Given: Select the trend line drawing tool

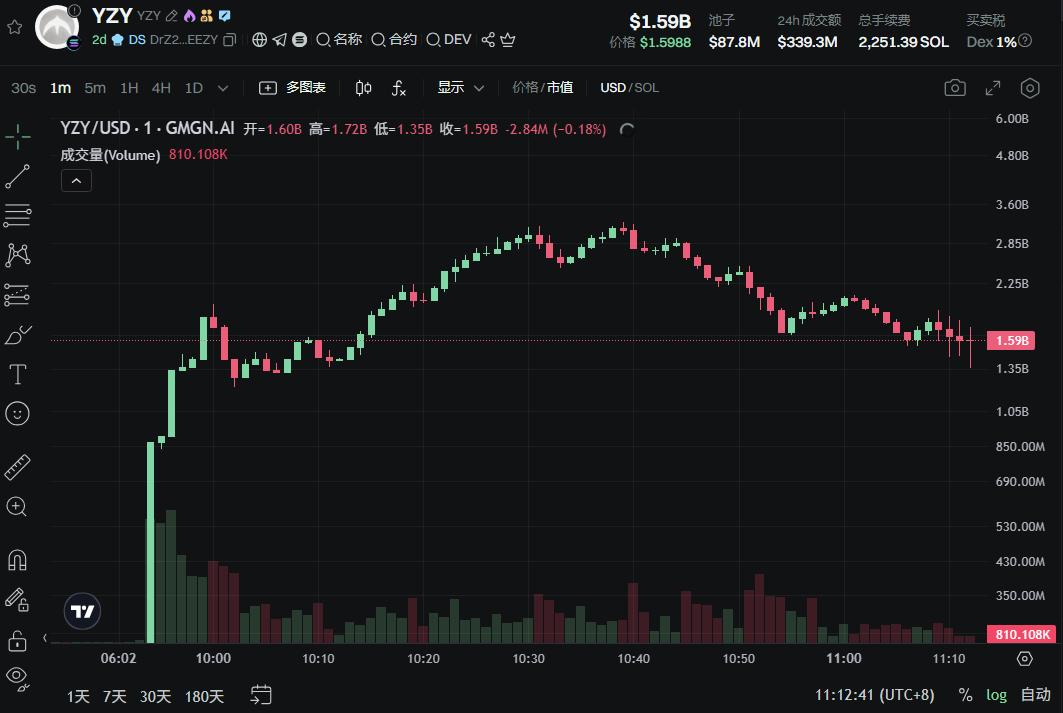Looking at the screenshot, I should click(x=16, y=176).
